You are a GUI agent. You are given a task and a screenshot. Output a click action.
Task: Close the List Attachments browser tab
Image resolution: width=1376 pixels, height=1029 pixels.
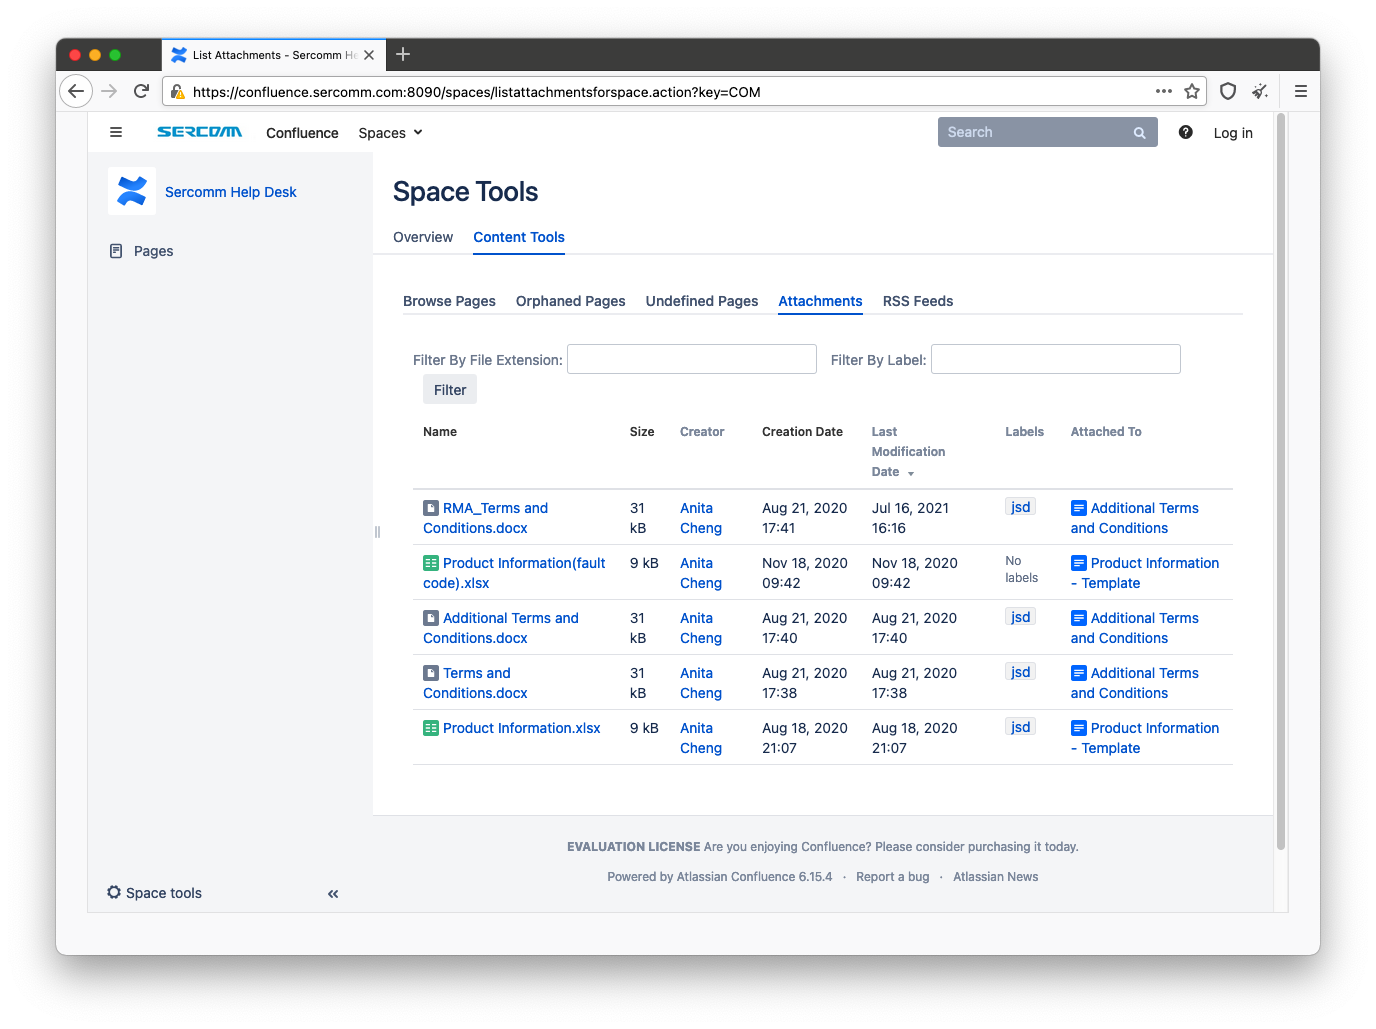pos(369,55)
